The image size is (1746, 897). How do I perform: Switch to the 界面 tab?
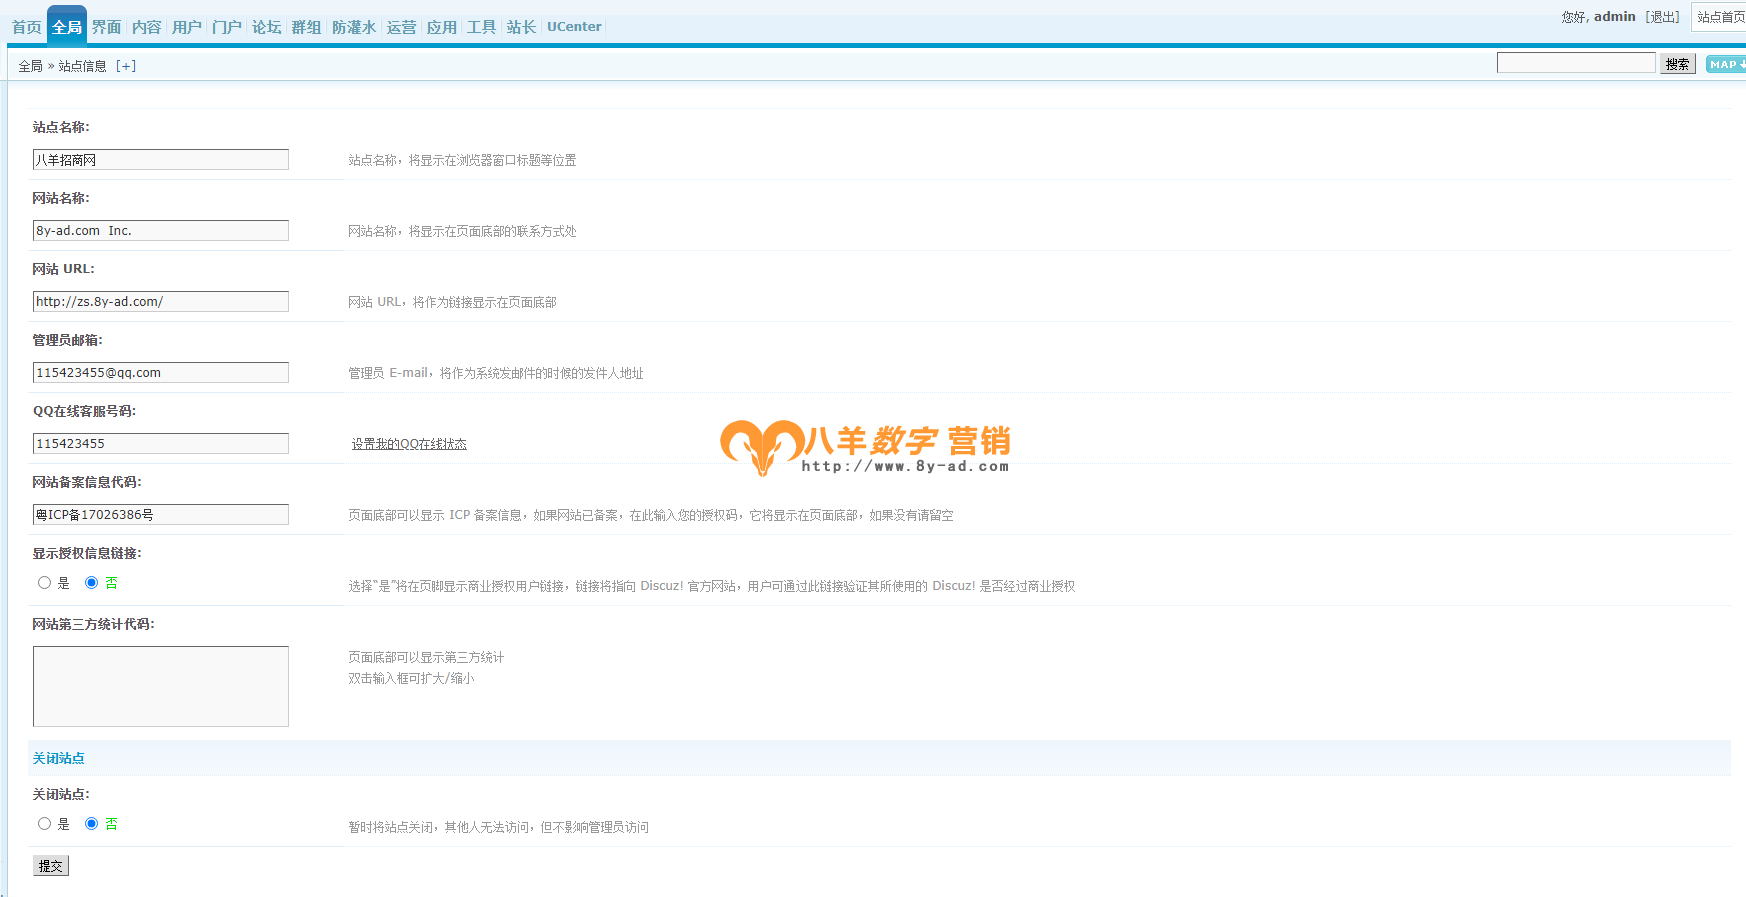pyautogui.click(x=107, y=27)
